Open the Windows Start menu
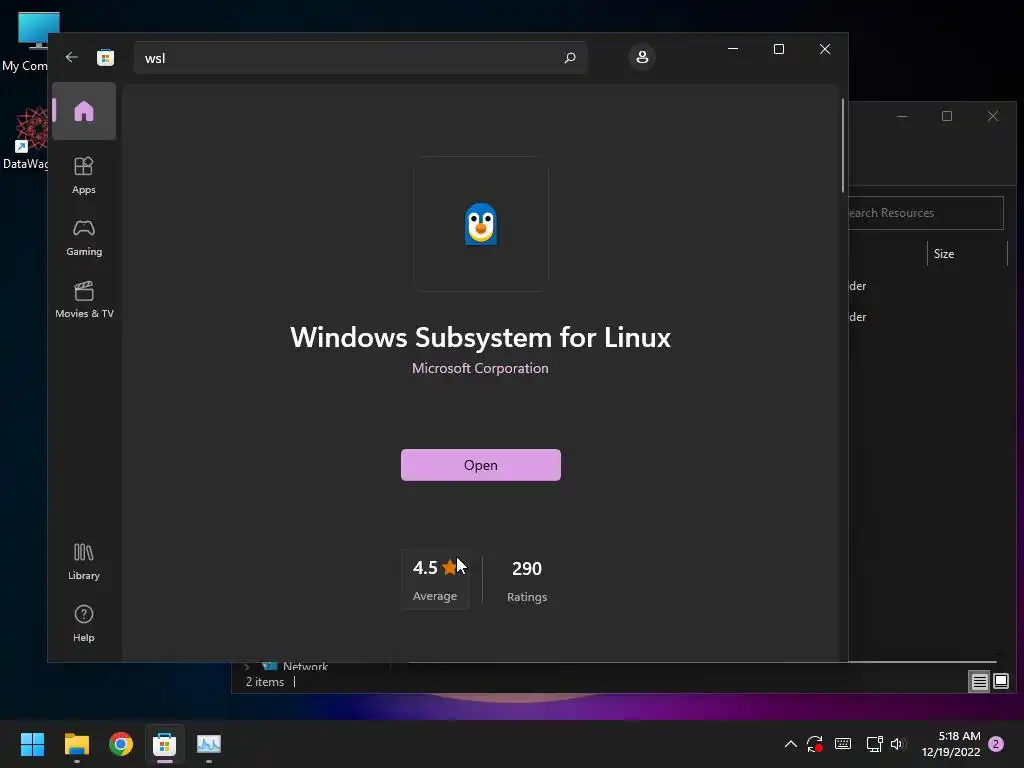The image size is (1024, 768). 32,744
